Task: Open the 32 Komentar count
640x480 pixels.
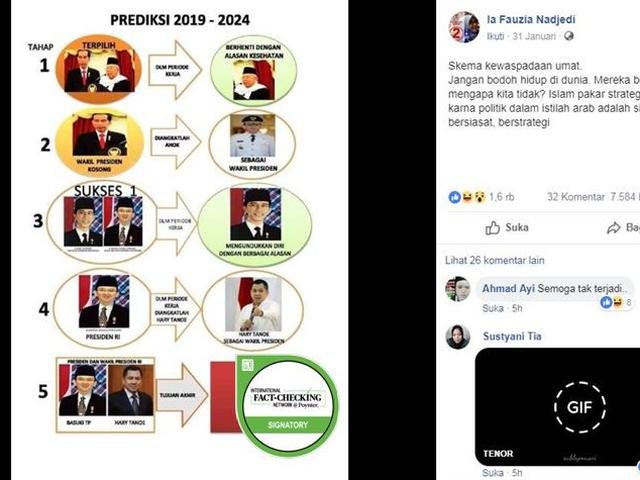Action: 576,197
